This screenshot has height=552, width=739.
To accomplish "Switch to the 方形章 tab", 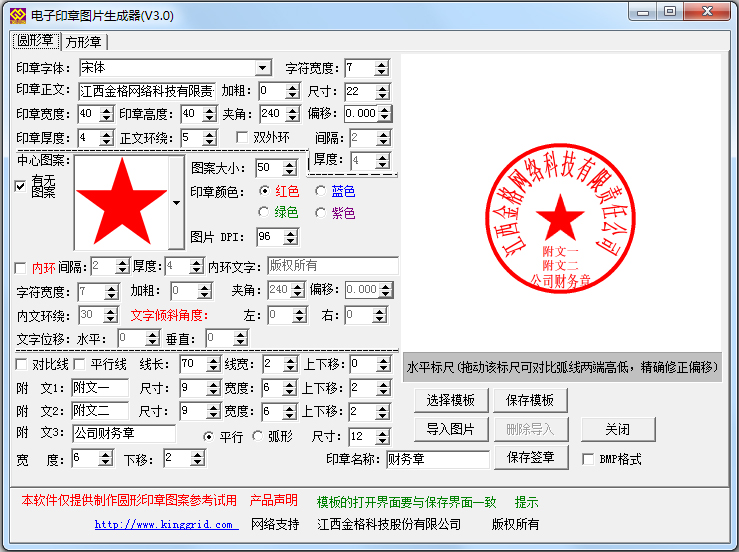I will click(x=83, y=42).
